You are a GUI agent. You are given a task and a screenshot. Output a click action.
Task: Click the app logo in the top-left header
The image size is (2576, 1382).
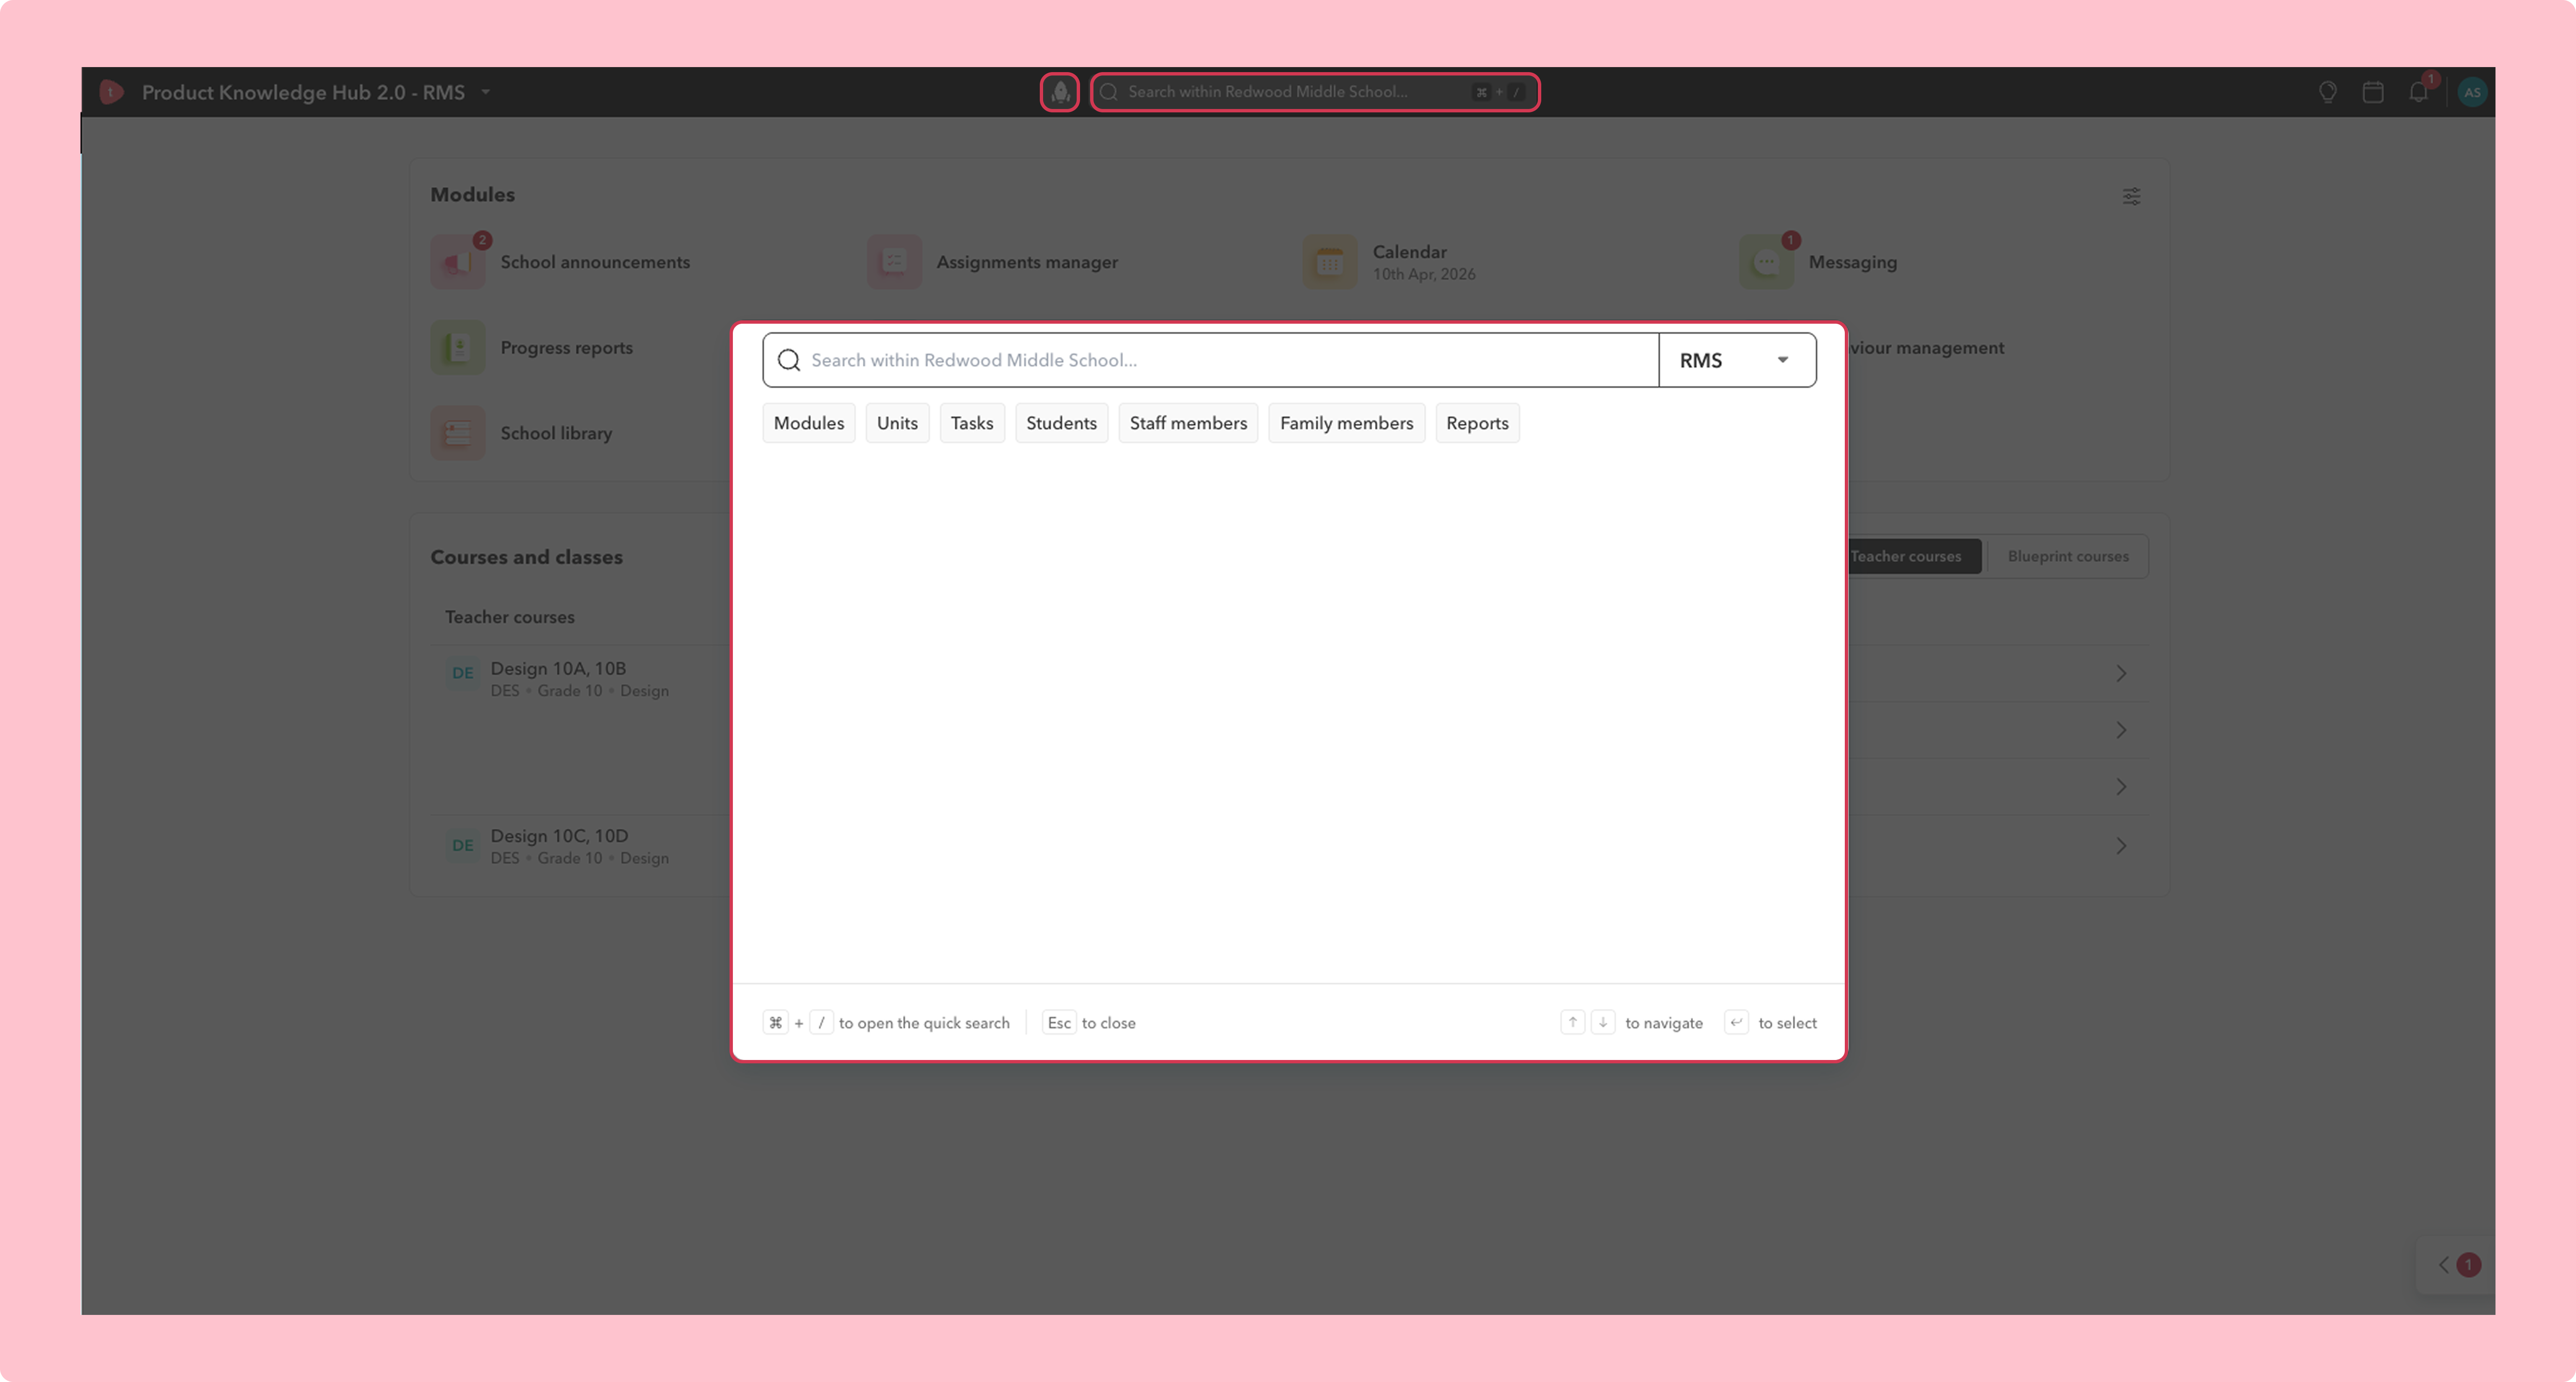tap(111, 92)
